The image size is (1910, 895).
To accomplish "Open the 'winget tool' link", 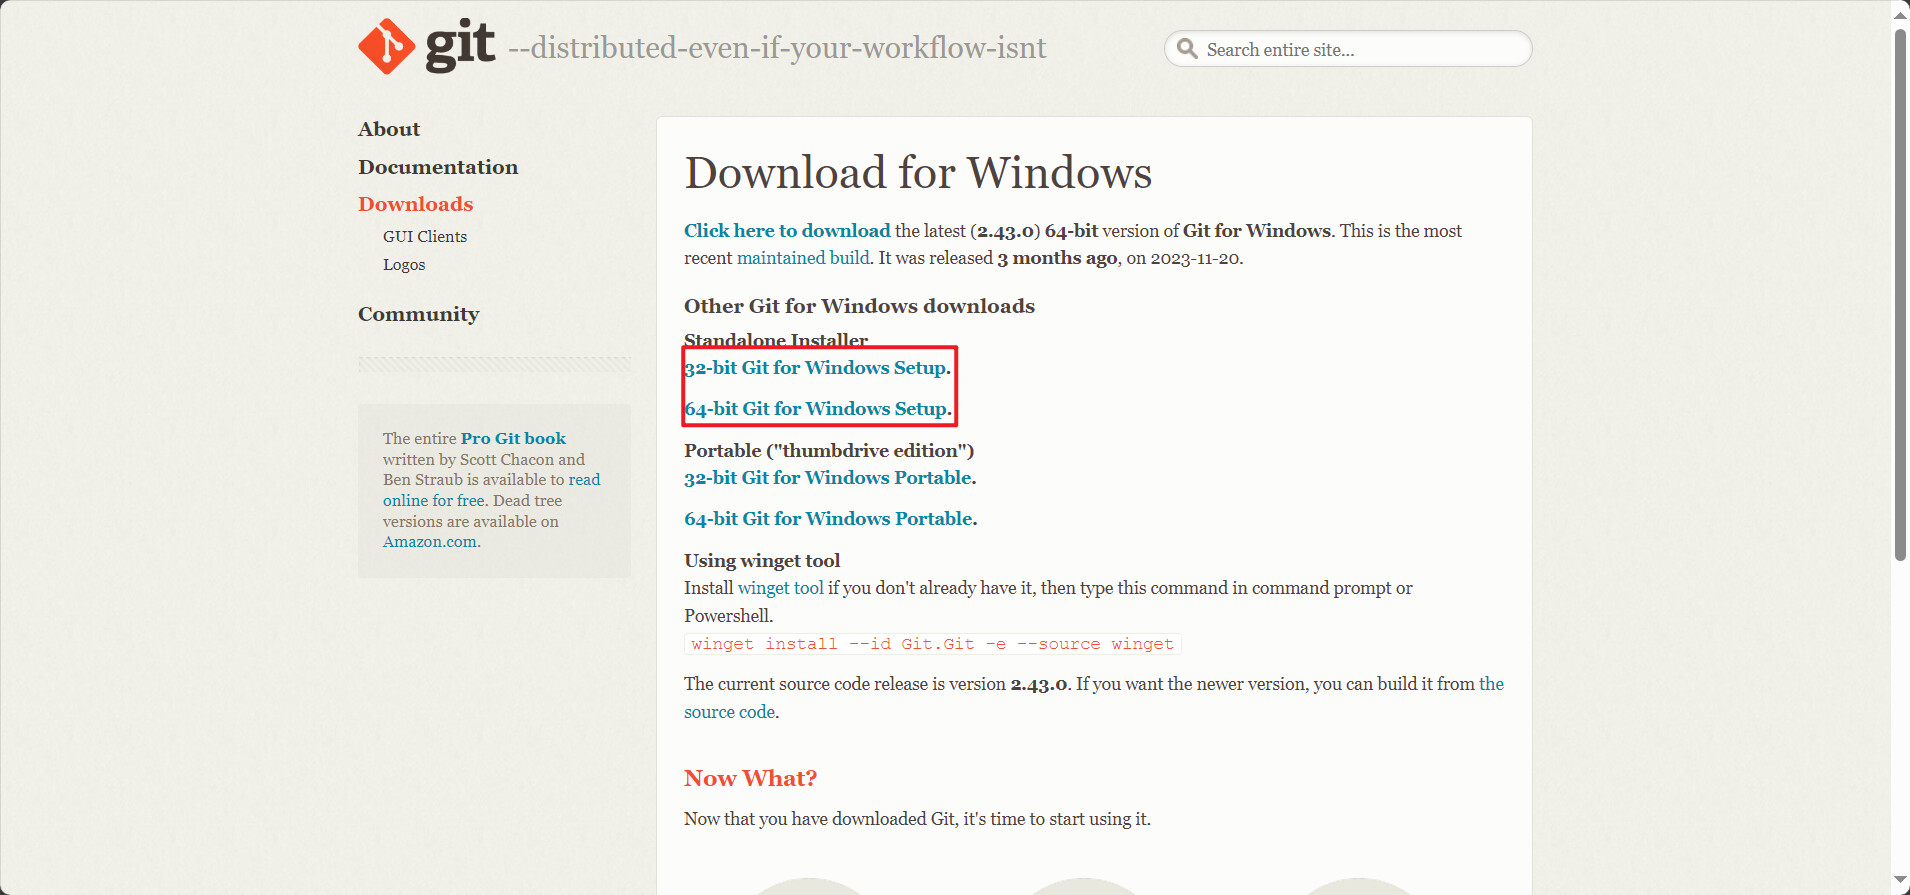I will [780, 588].
